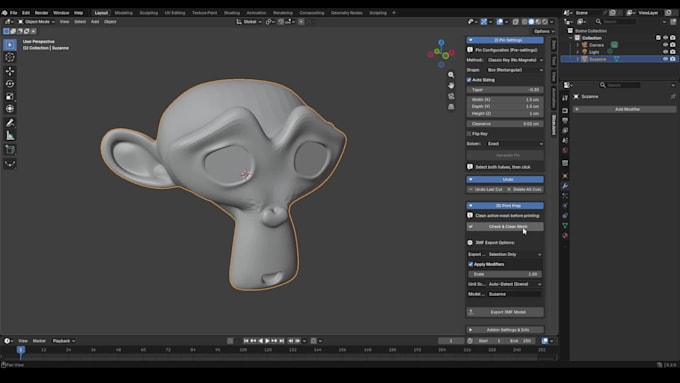The image size is (680, 383).
Task: Open the Render menu
Action: (x=42, y=13)
